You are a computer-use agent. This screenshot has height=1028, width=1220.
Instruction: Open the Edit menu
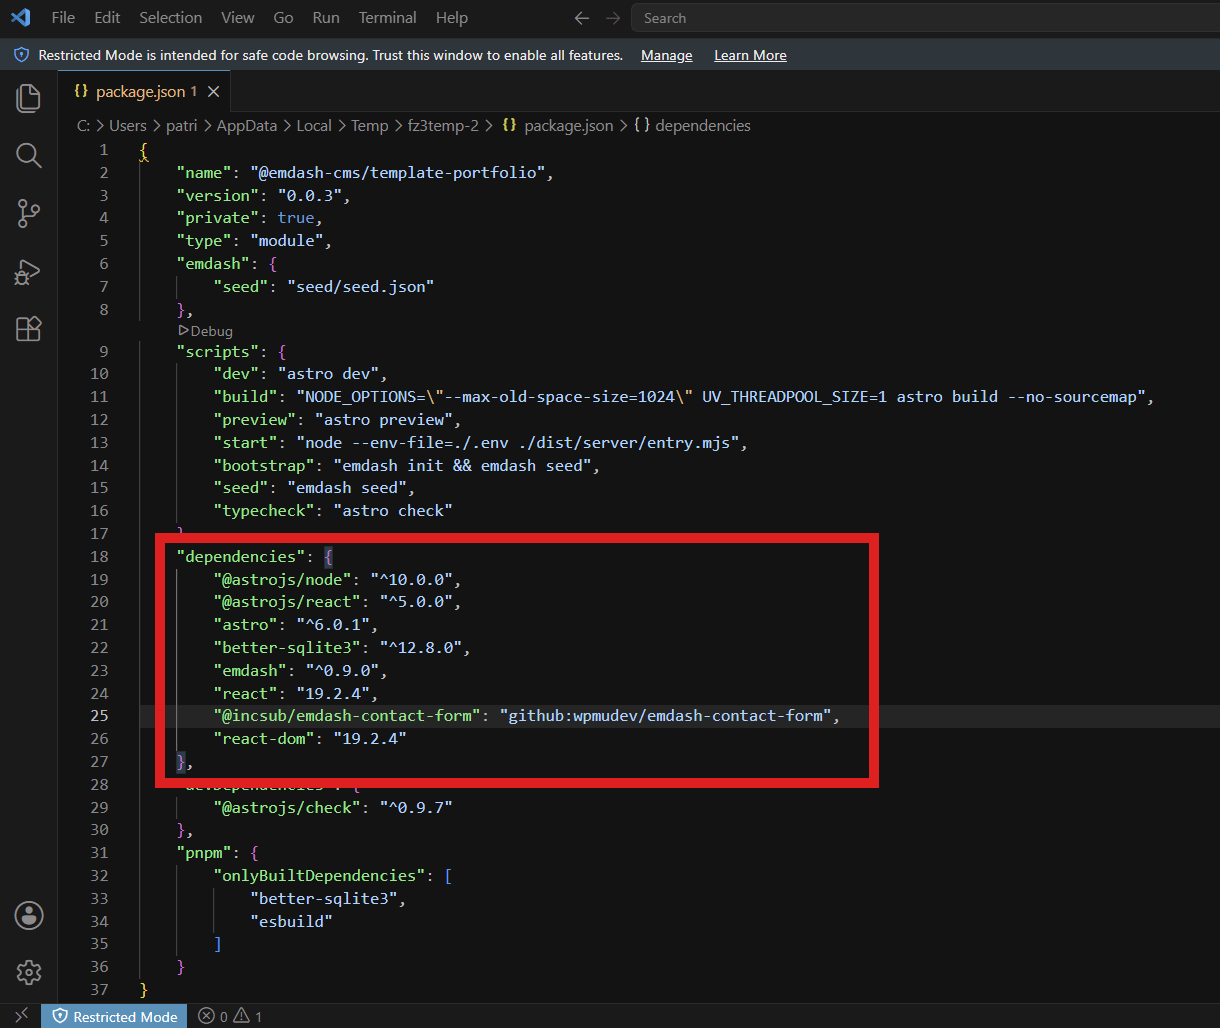107,18
